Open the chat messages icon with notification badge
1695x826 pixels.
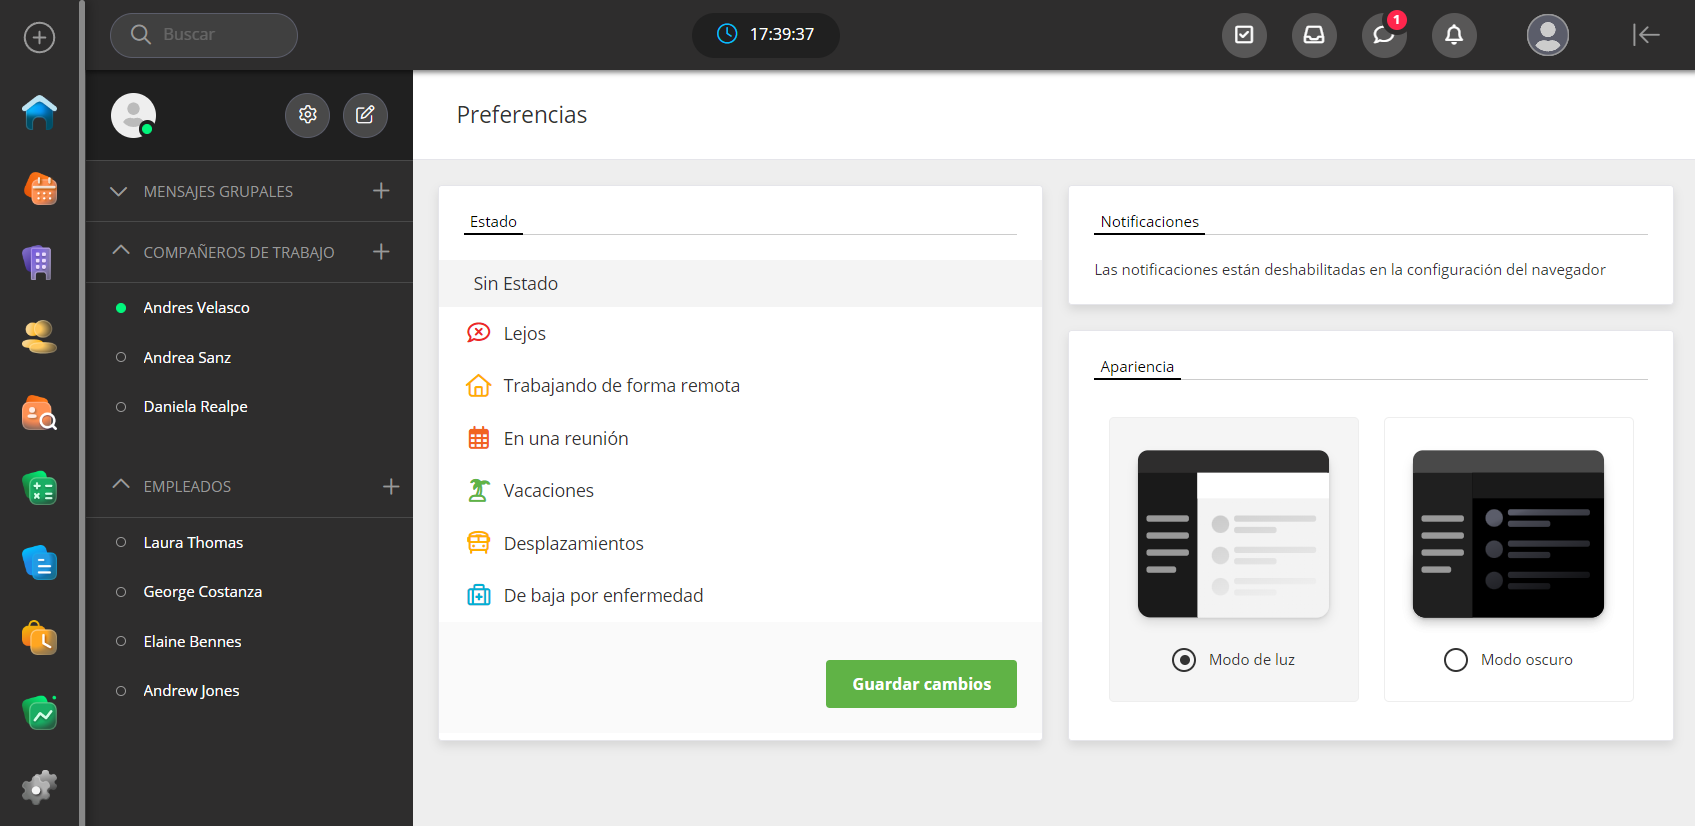1383,36
